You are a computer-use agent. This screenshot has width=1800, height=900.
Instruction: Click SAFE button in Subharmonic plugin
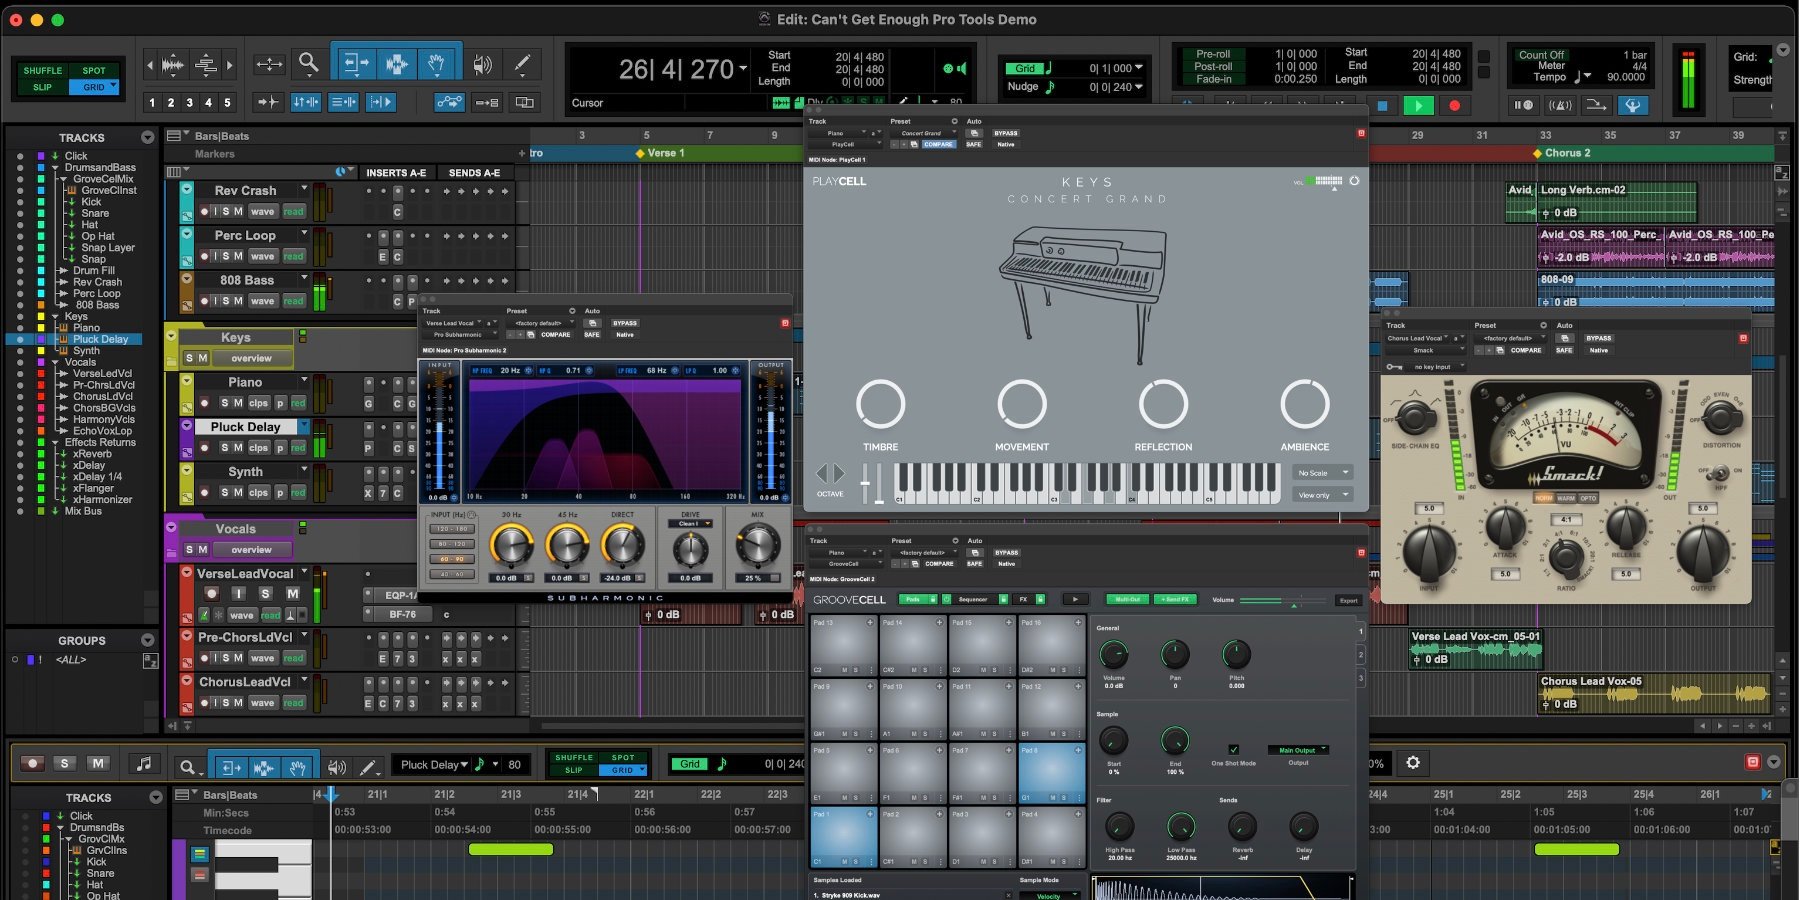pyautogui.click(x=592, y=335)
